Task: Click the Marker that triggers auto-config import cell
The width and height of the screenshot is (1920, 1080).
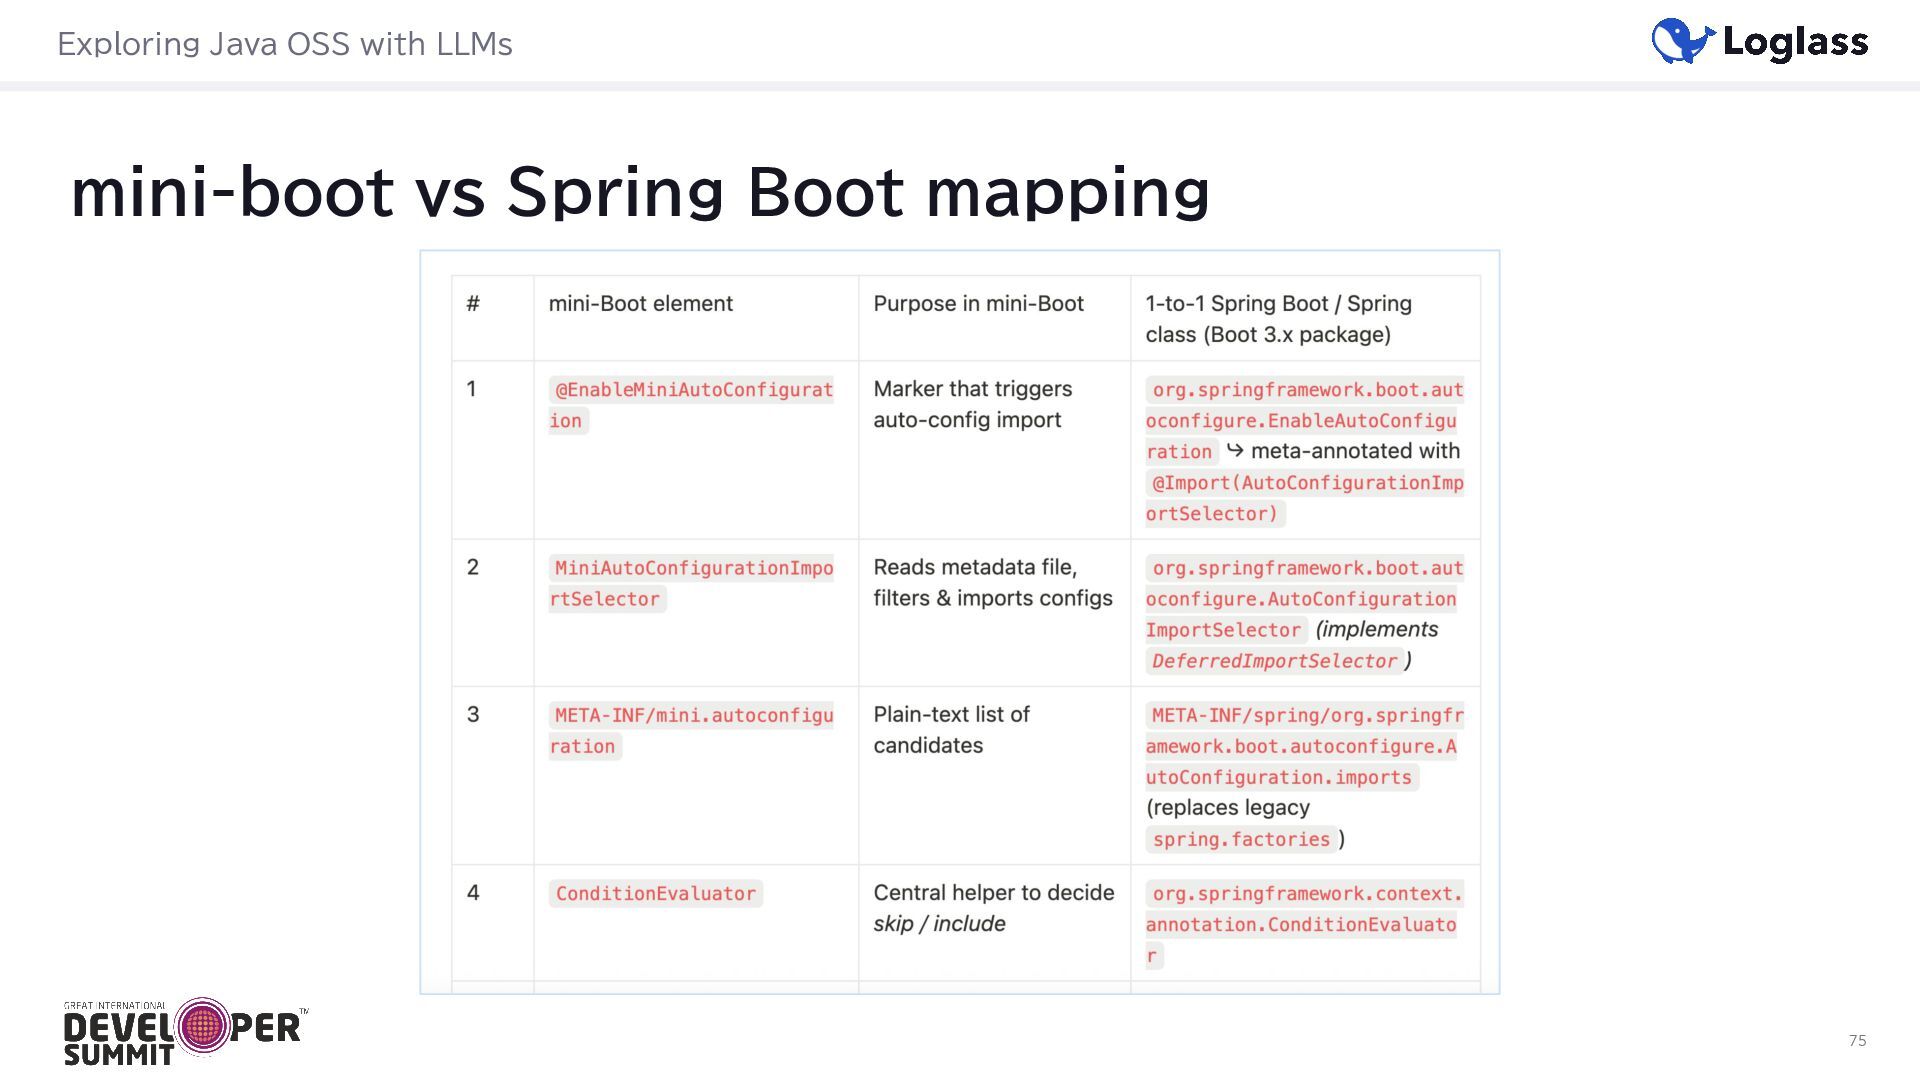Action: tap(972, 404)
